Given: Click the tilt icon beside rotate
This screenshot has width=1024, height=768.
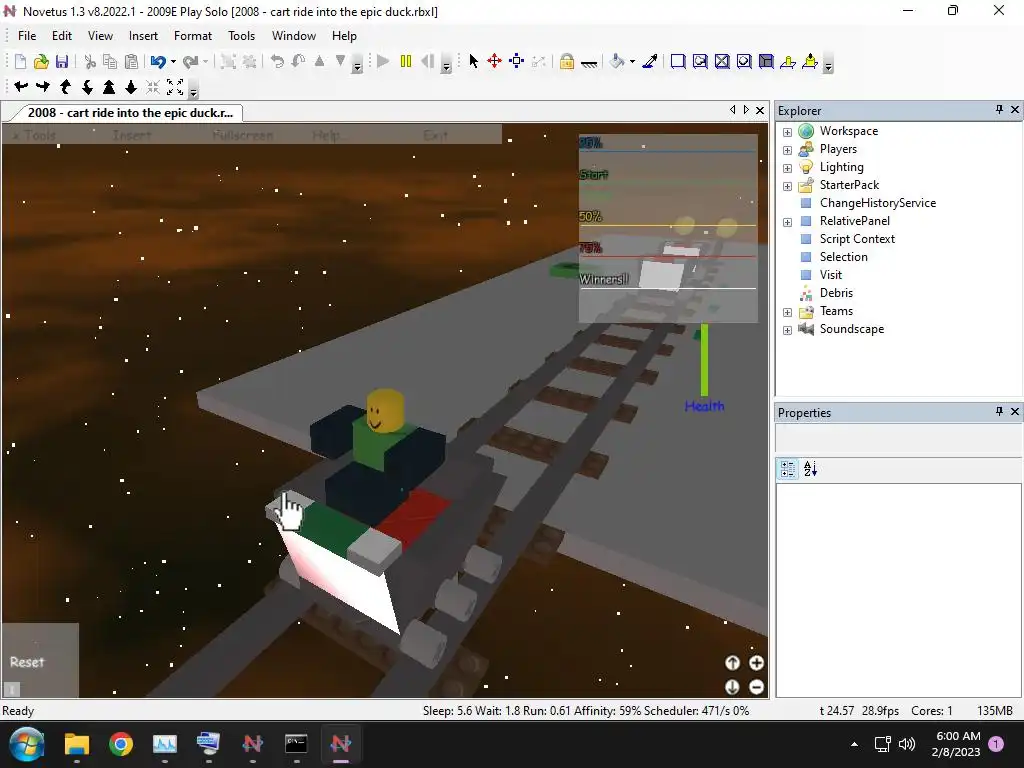Looking at the screenshot, I should [x=298, y=61].
